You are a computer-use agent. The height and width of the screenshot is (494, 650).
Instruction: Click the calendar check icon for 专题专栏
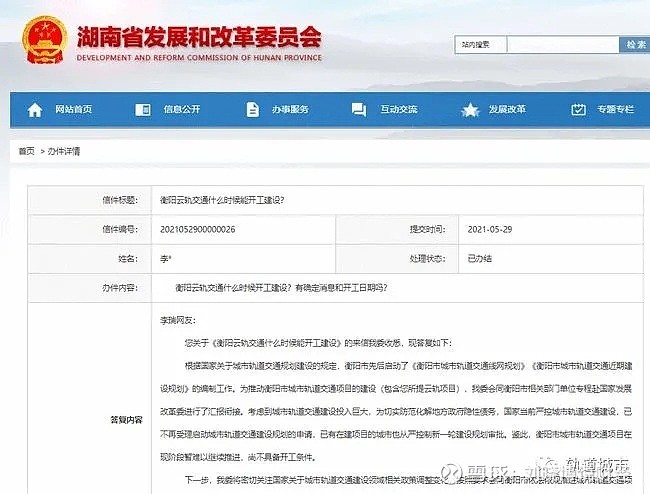click(578, 110)
